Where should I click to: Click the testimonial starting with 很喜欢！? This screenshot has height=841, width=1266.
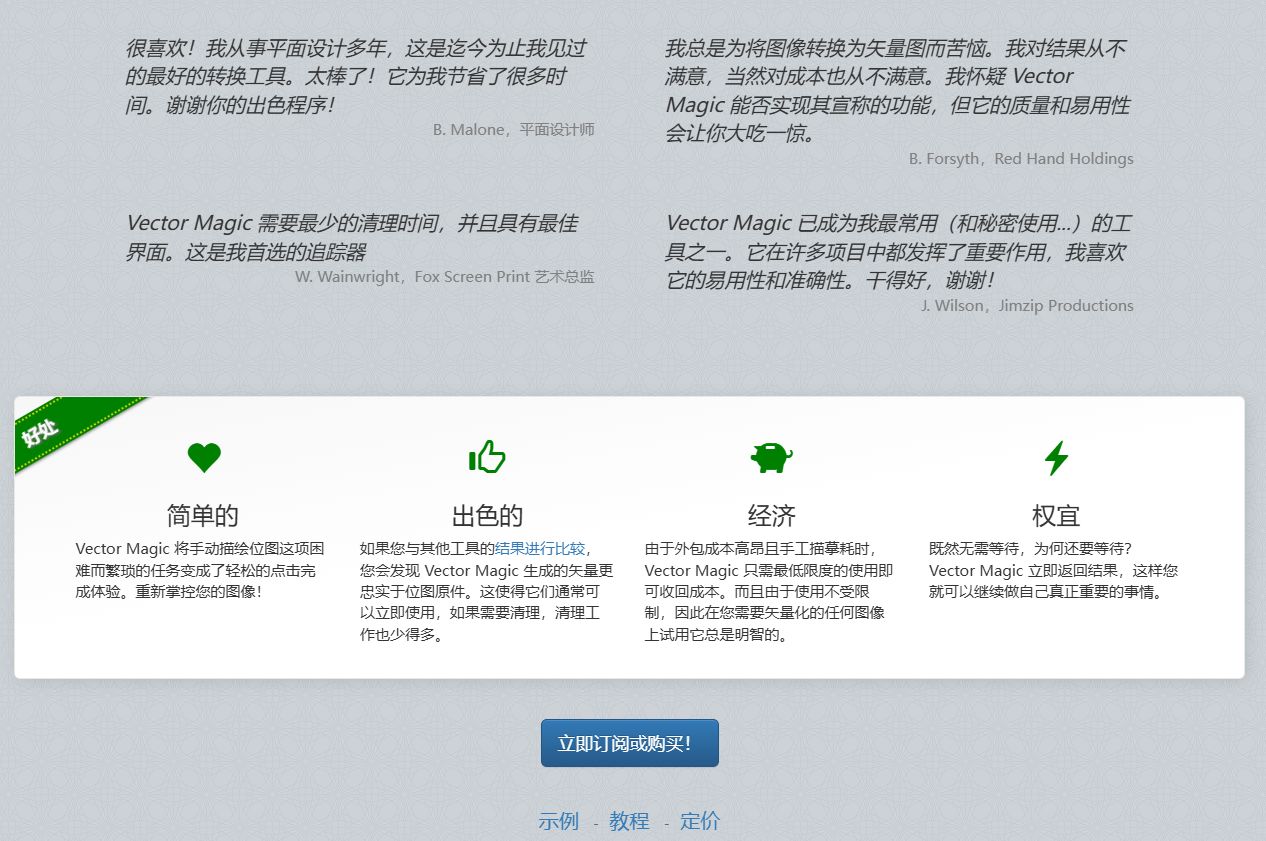point(358,76)
